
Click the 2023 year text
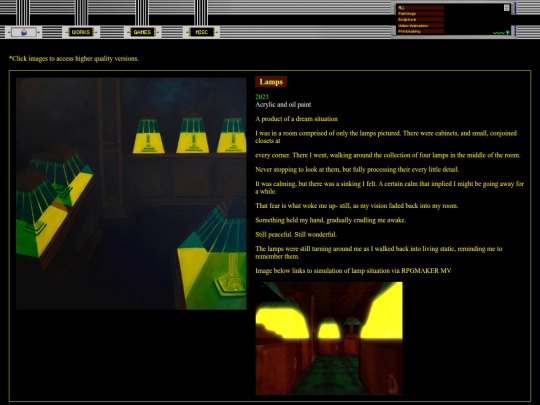point(262,97)
